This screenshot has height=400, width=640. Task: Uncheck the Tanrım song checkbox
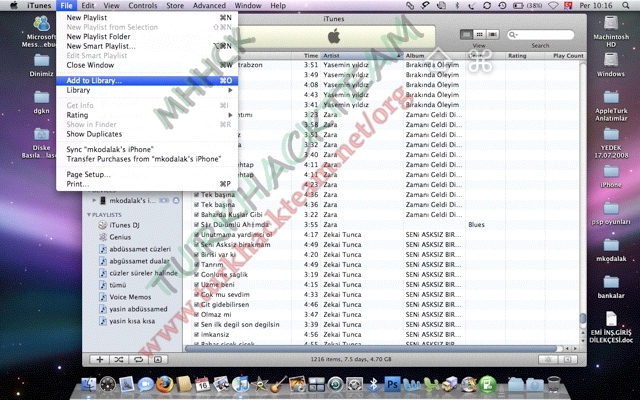coord(196,264)
